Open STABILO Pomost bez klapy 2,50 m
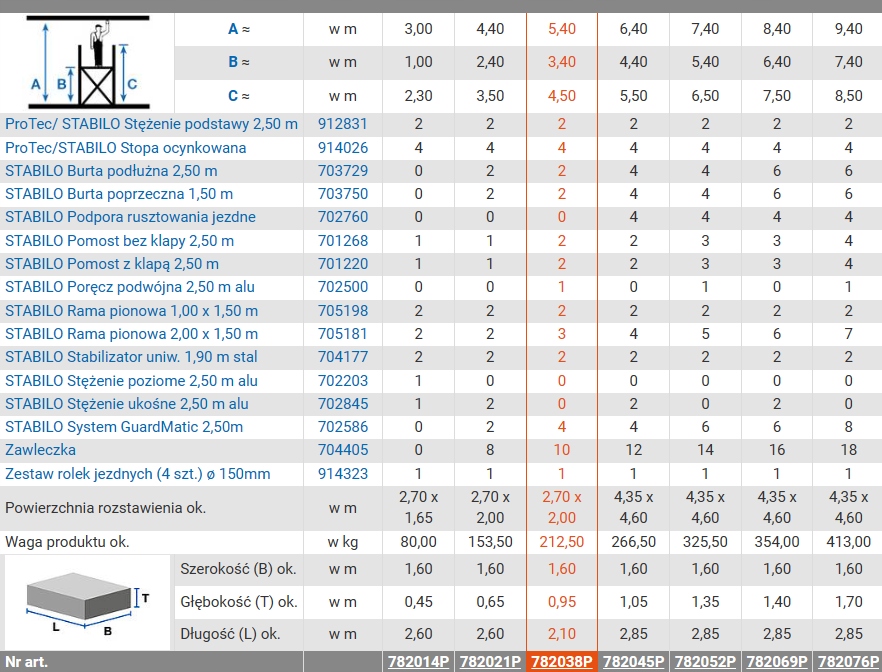882x672 pixels. click(119, 241)
